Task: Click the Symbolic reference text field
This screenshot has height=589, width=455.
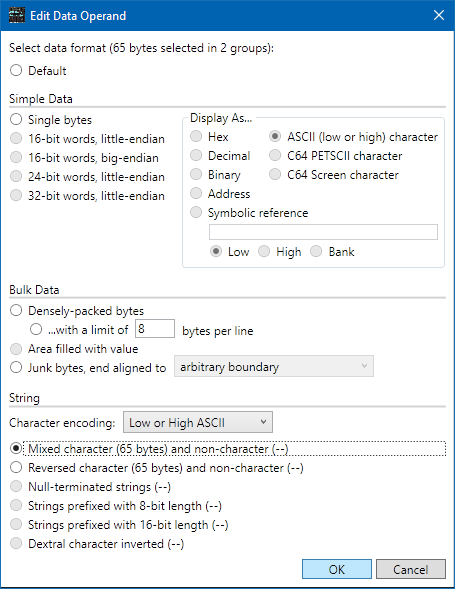Action: [323, 232]
